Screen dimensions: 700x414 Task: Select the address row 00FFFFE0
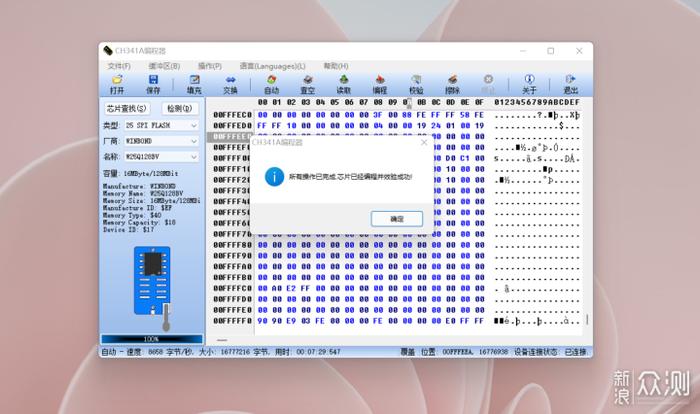232,310
